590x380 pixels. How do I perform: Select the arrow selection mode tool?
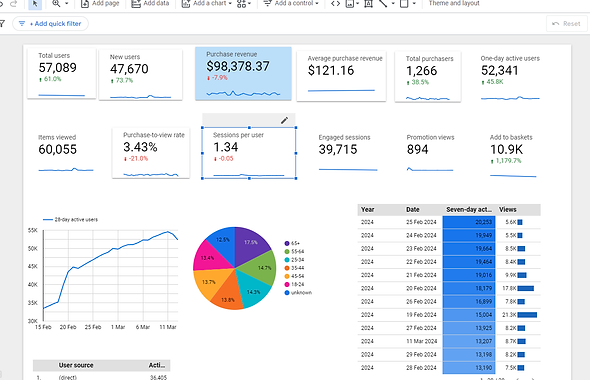(x=35, y=3)
